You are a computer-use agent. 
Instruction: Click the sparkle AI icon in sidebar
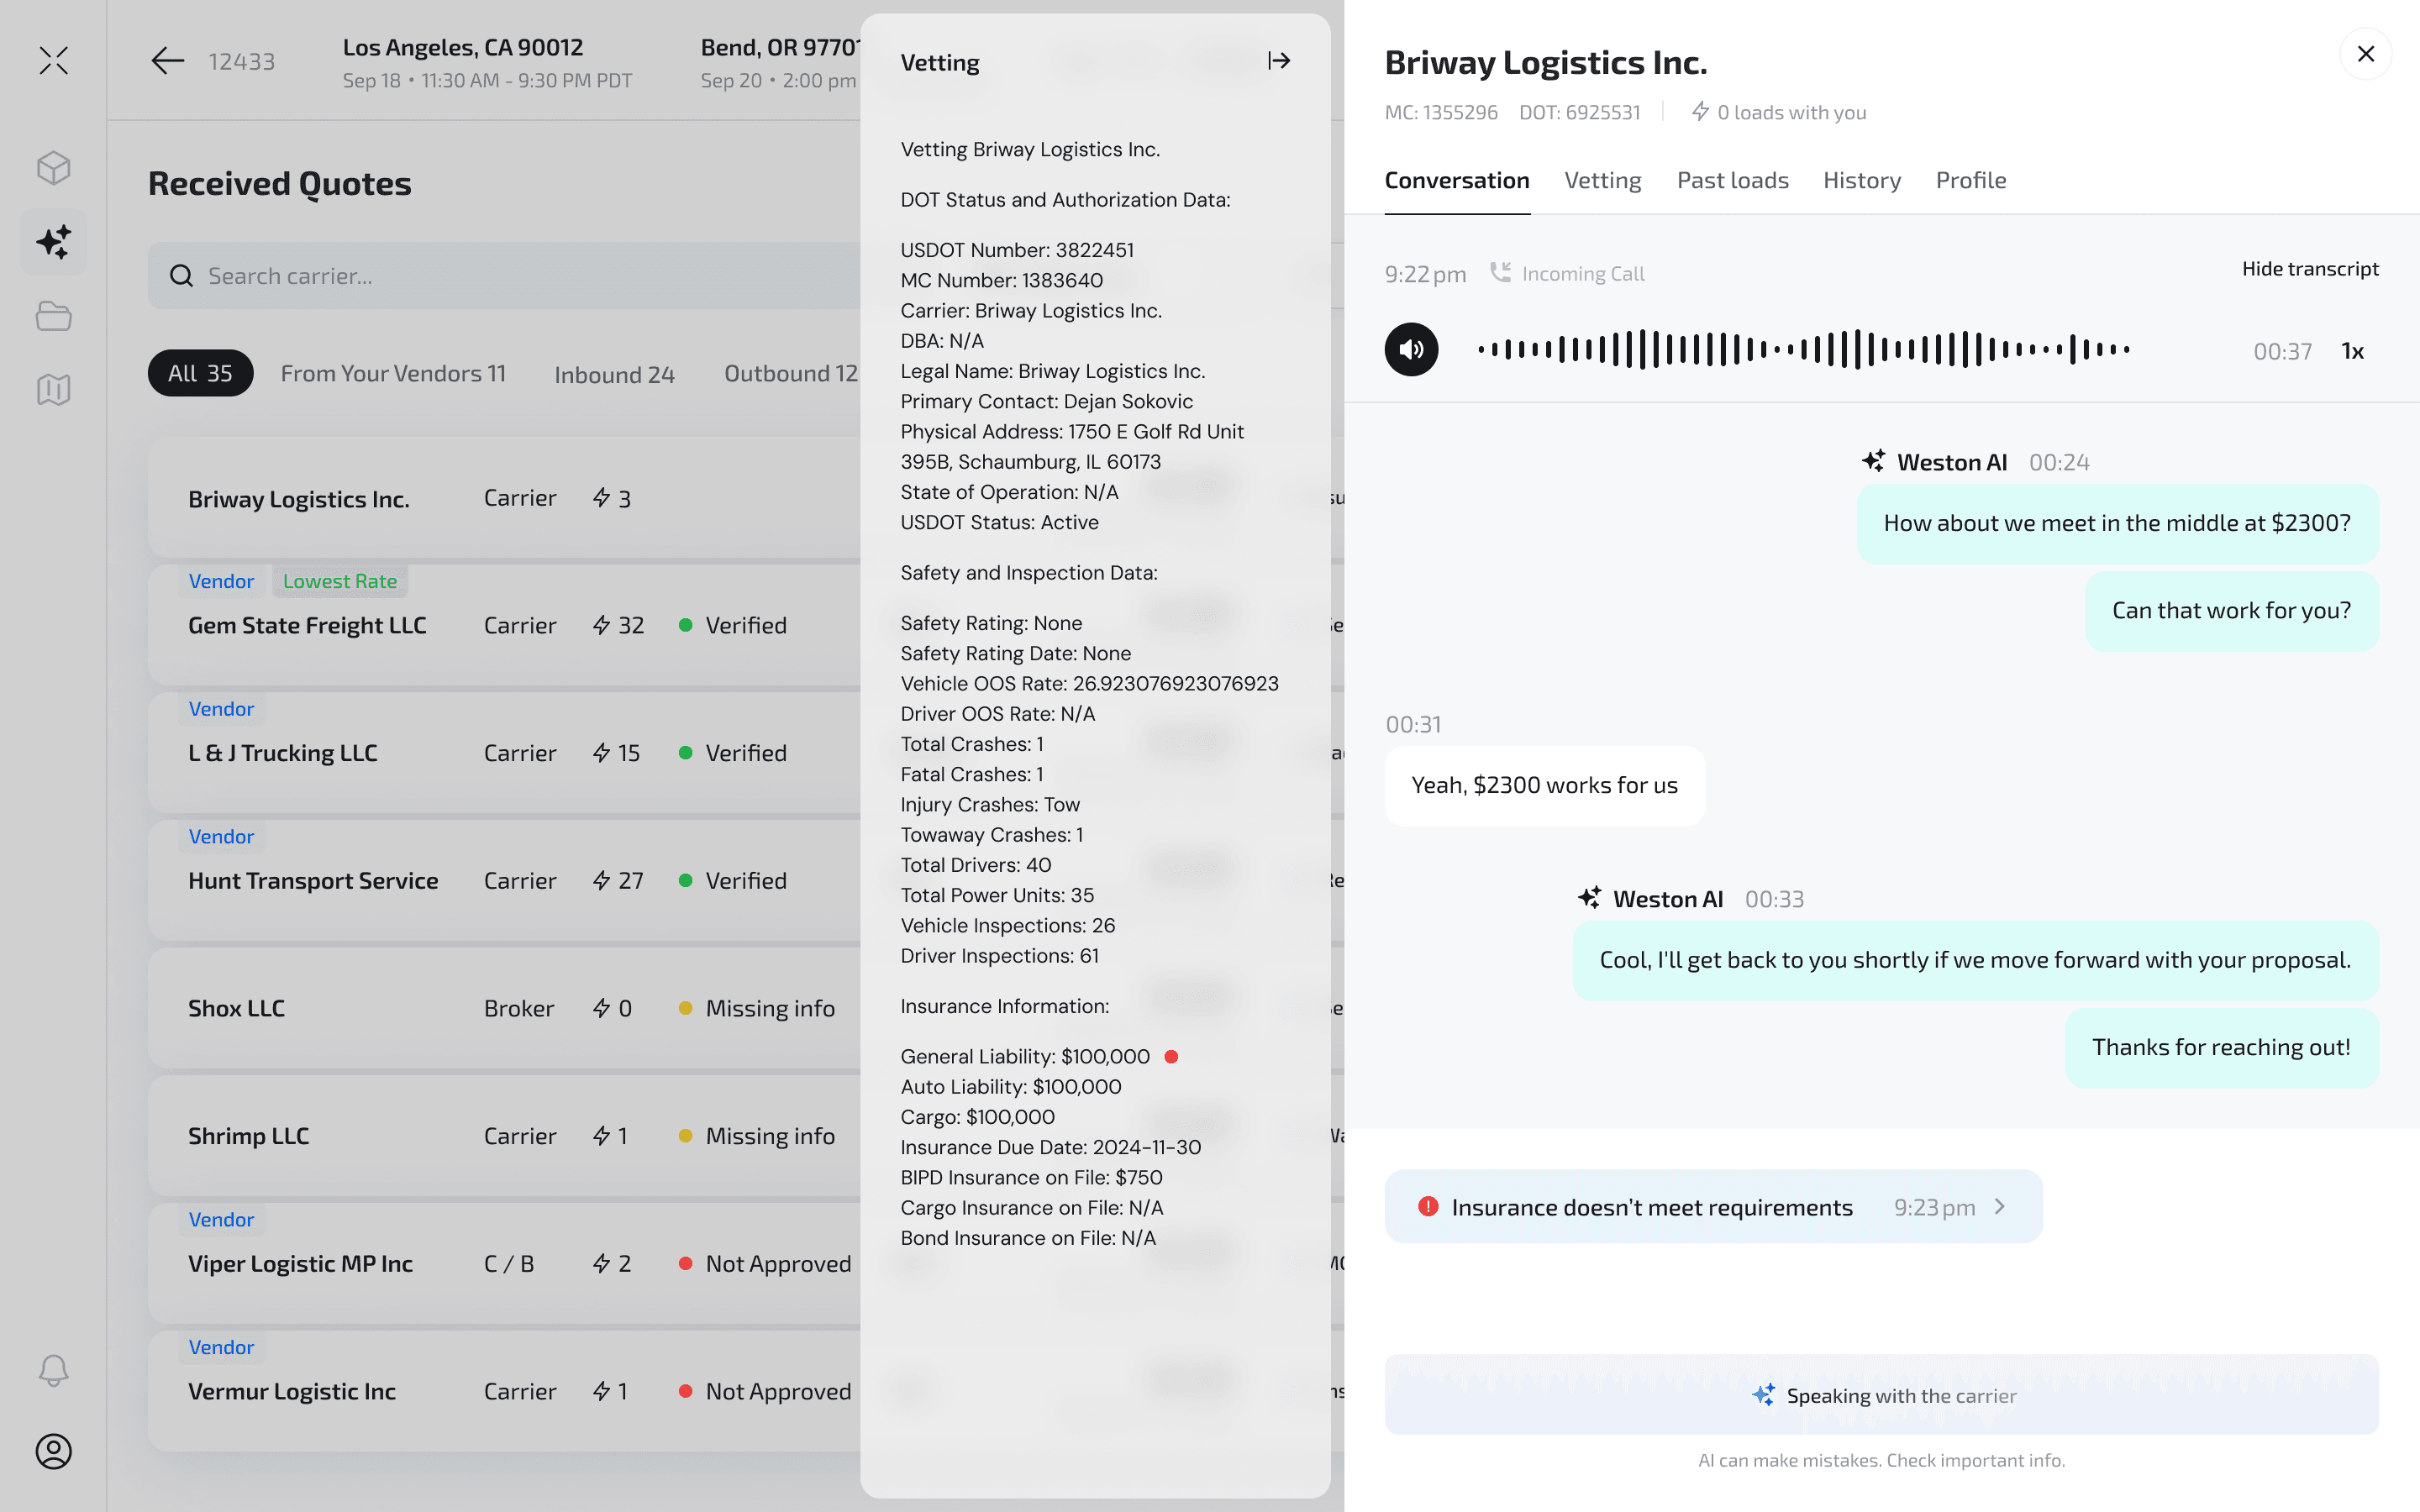point(54,242)
